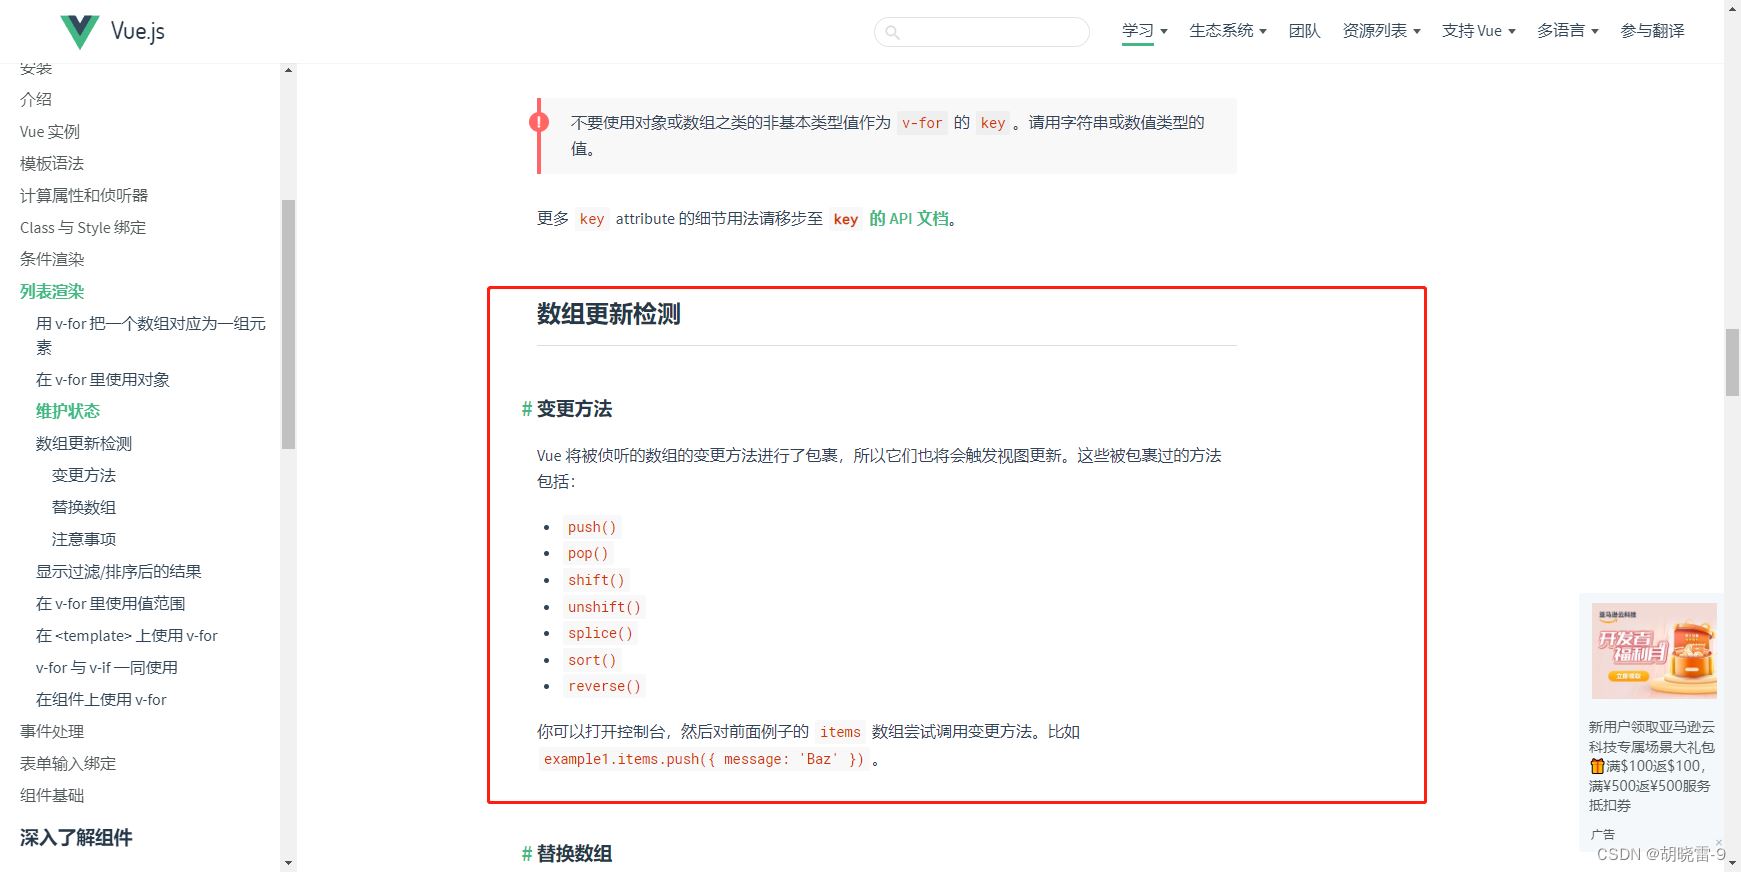Jump to 在 v-for 里使用值范围

[111, 603]
